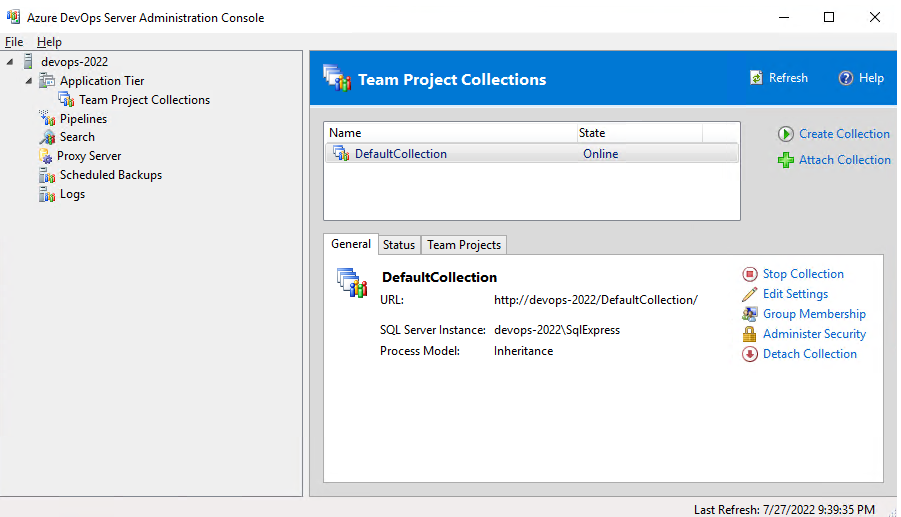The width and height of the screenshot is (901, 517).
Task: Click the Group Membership icon
Action: (x=749, y=314)
